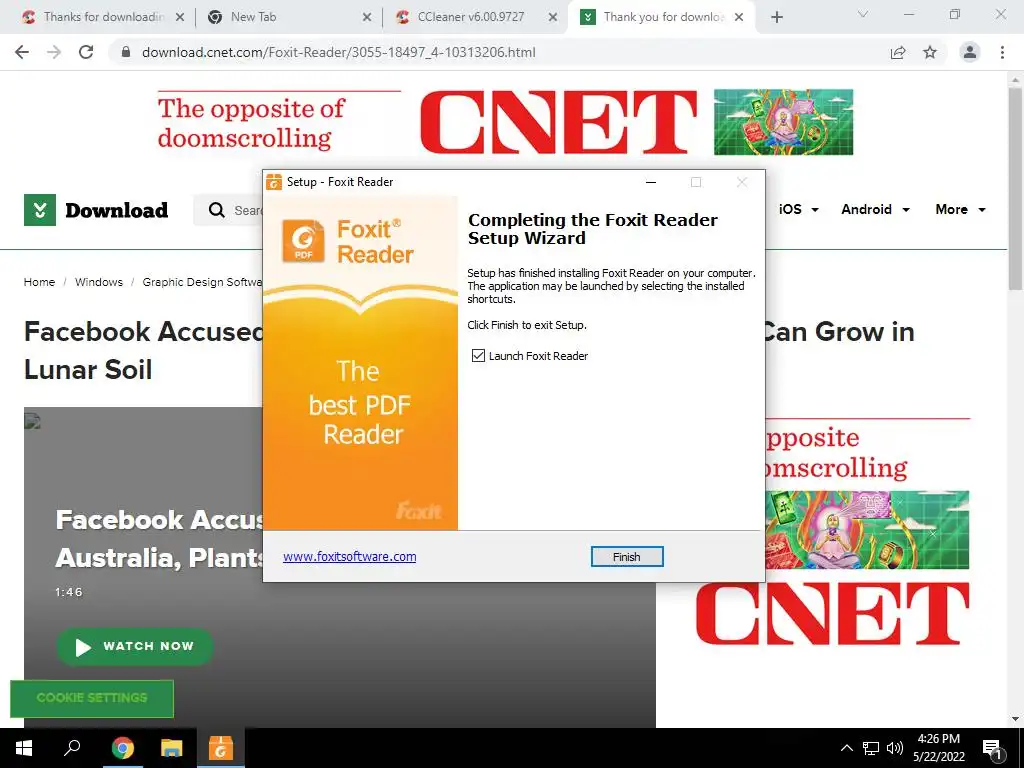Open Chrome profile avatar
The image size is (1024, 768).
click(970, 52)
